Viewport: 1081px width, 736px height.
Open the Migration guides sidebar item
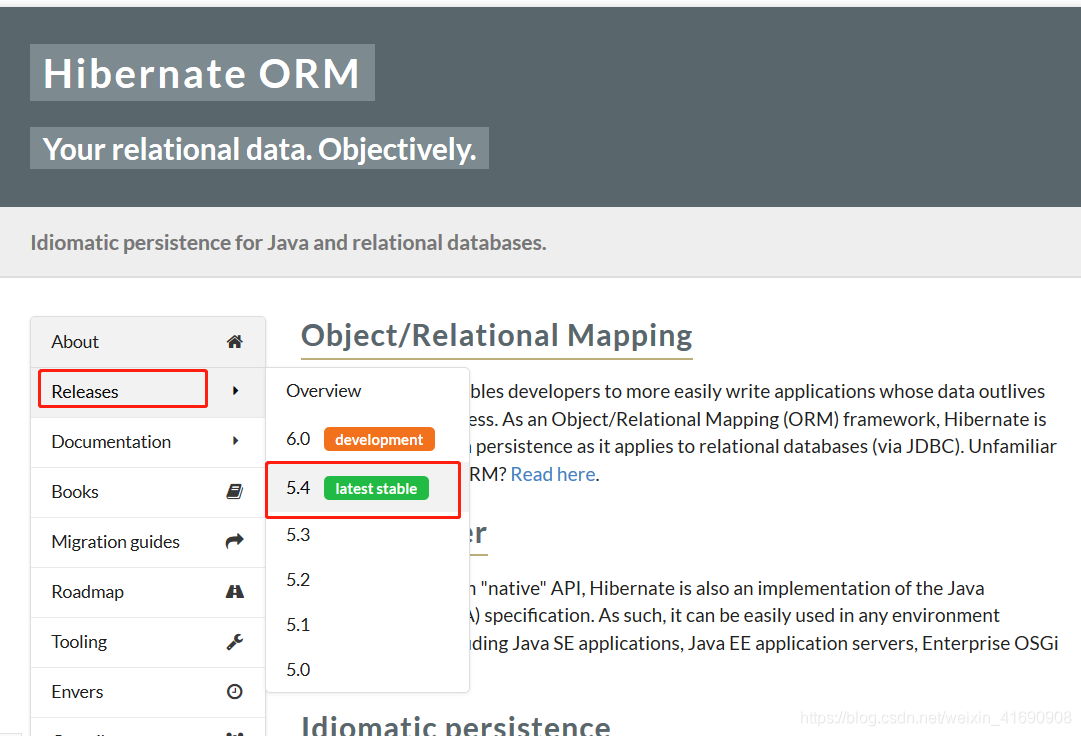tap(148, 542)
